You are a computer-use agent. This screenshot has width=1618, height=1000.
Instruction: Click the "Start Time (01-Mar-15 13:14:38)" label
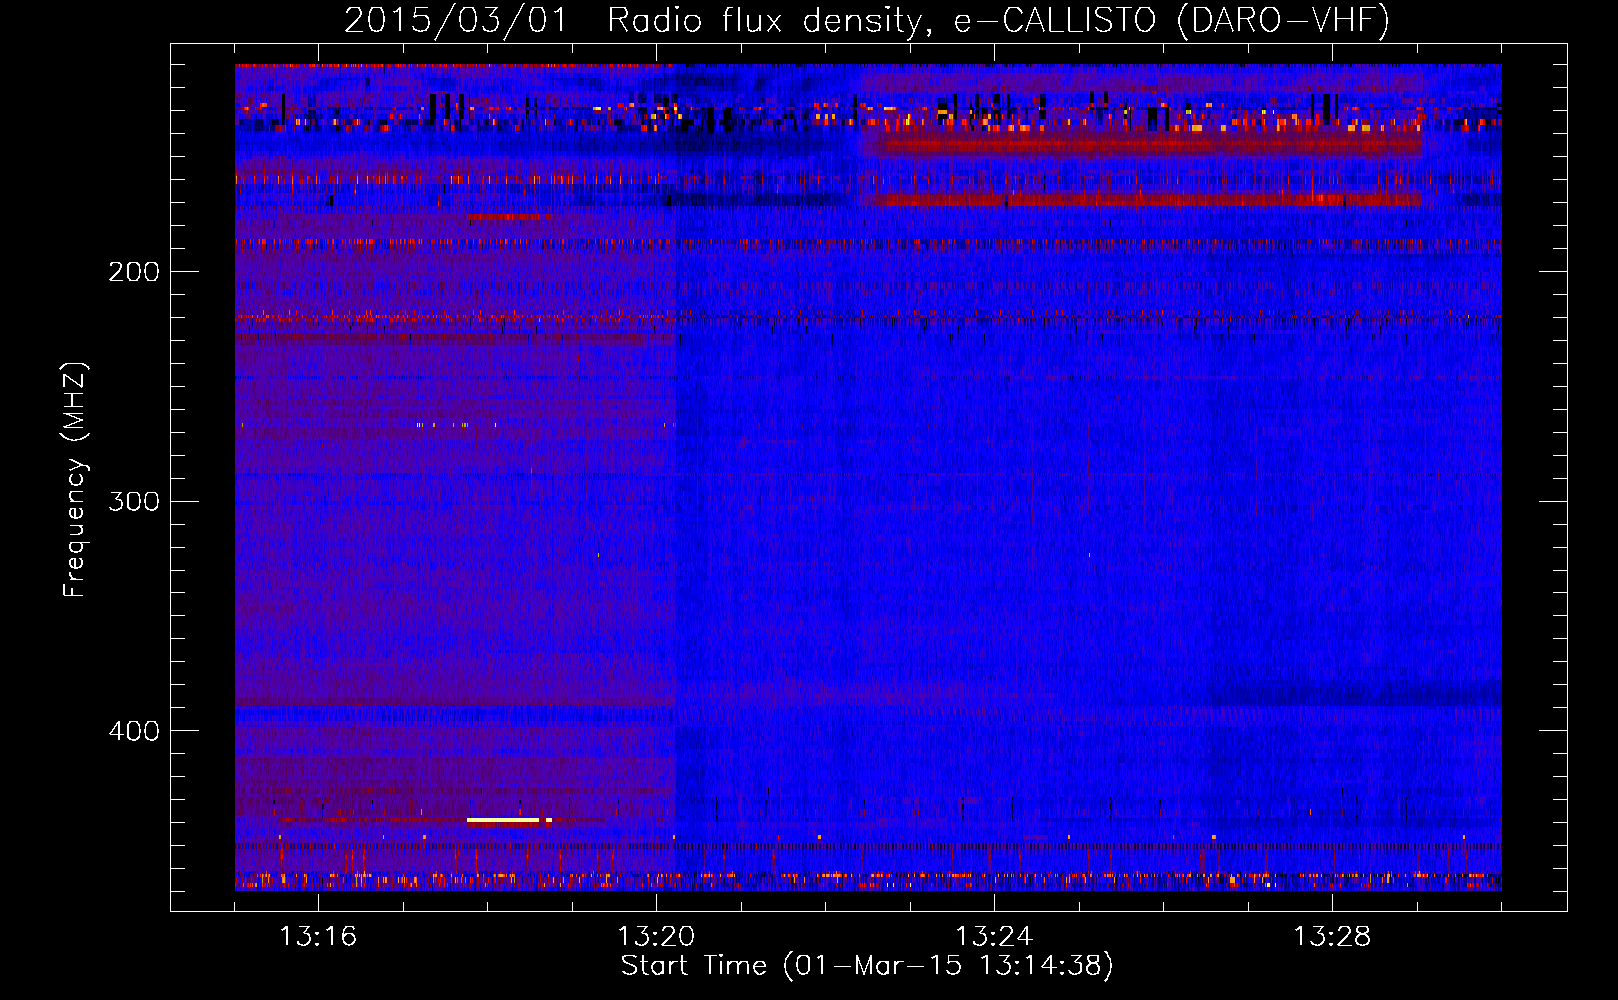click(x=867, y=966)
